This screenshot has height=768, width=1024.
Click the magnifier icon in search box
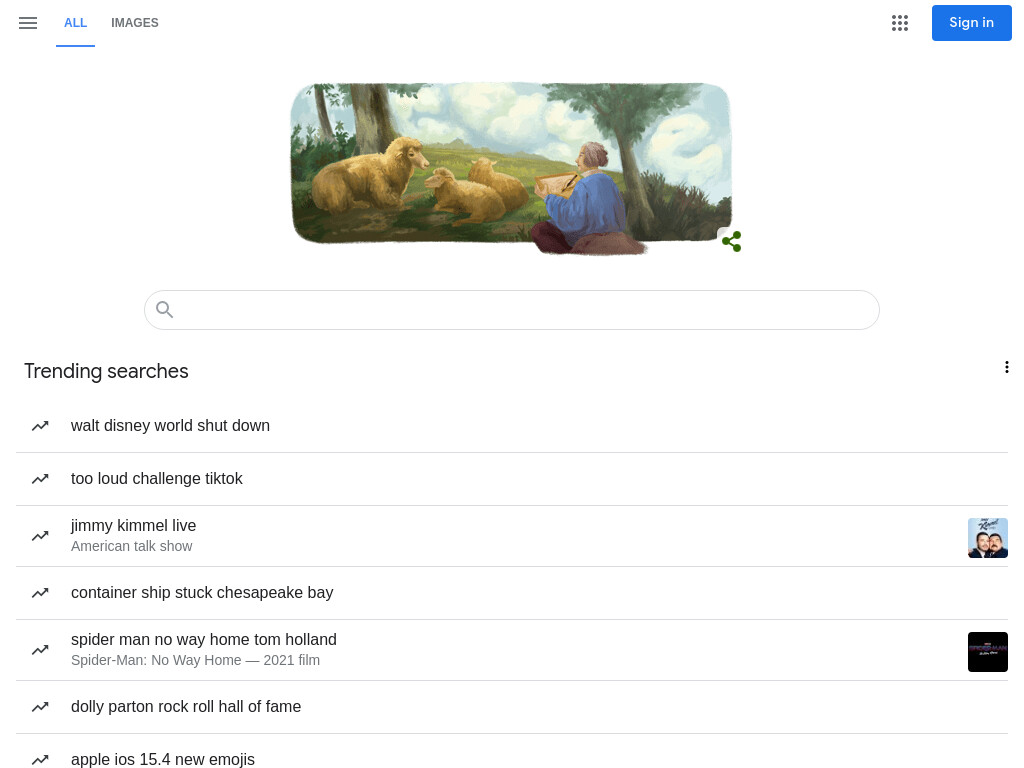(x=165, y=310)
